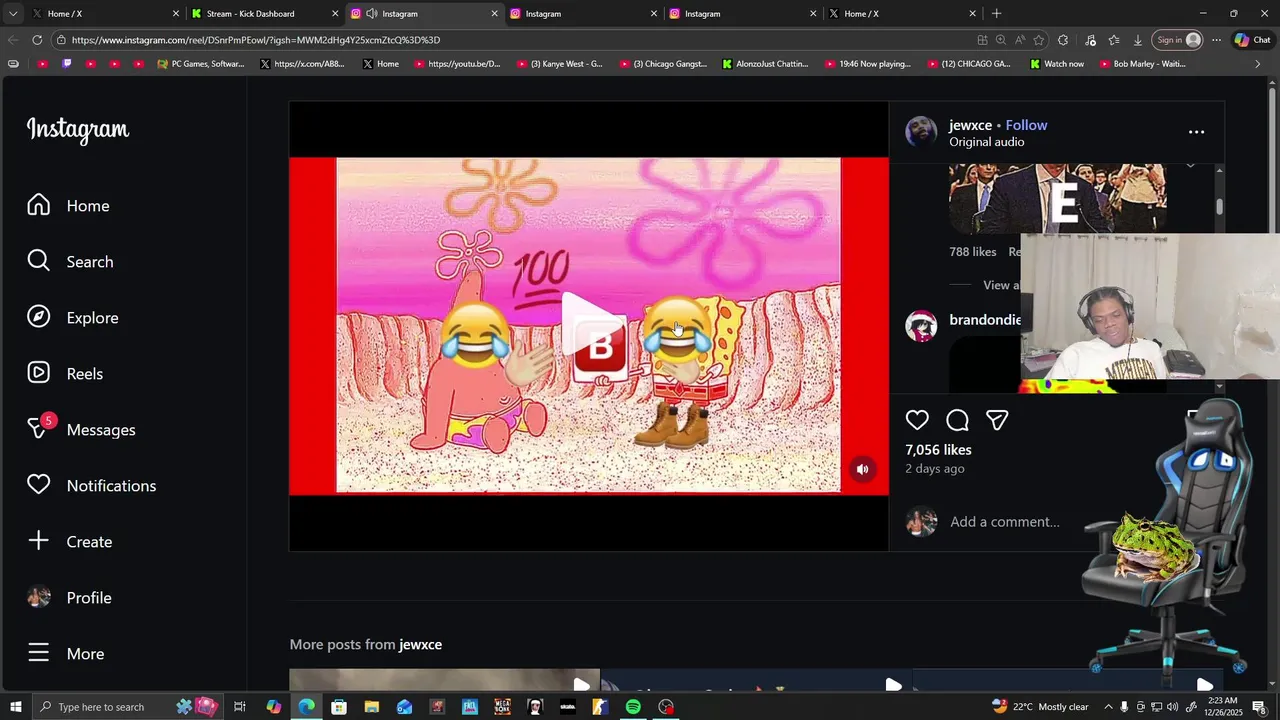Reload the page
This screenshot has width=1280, height=720.
(37, 40)
